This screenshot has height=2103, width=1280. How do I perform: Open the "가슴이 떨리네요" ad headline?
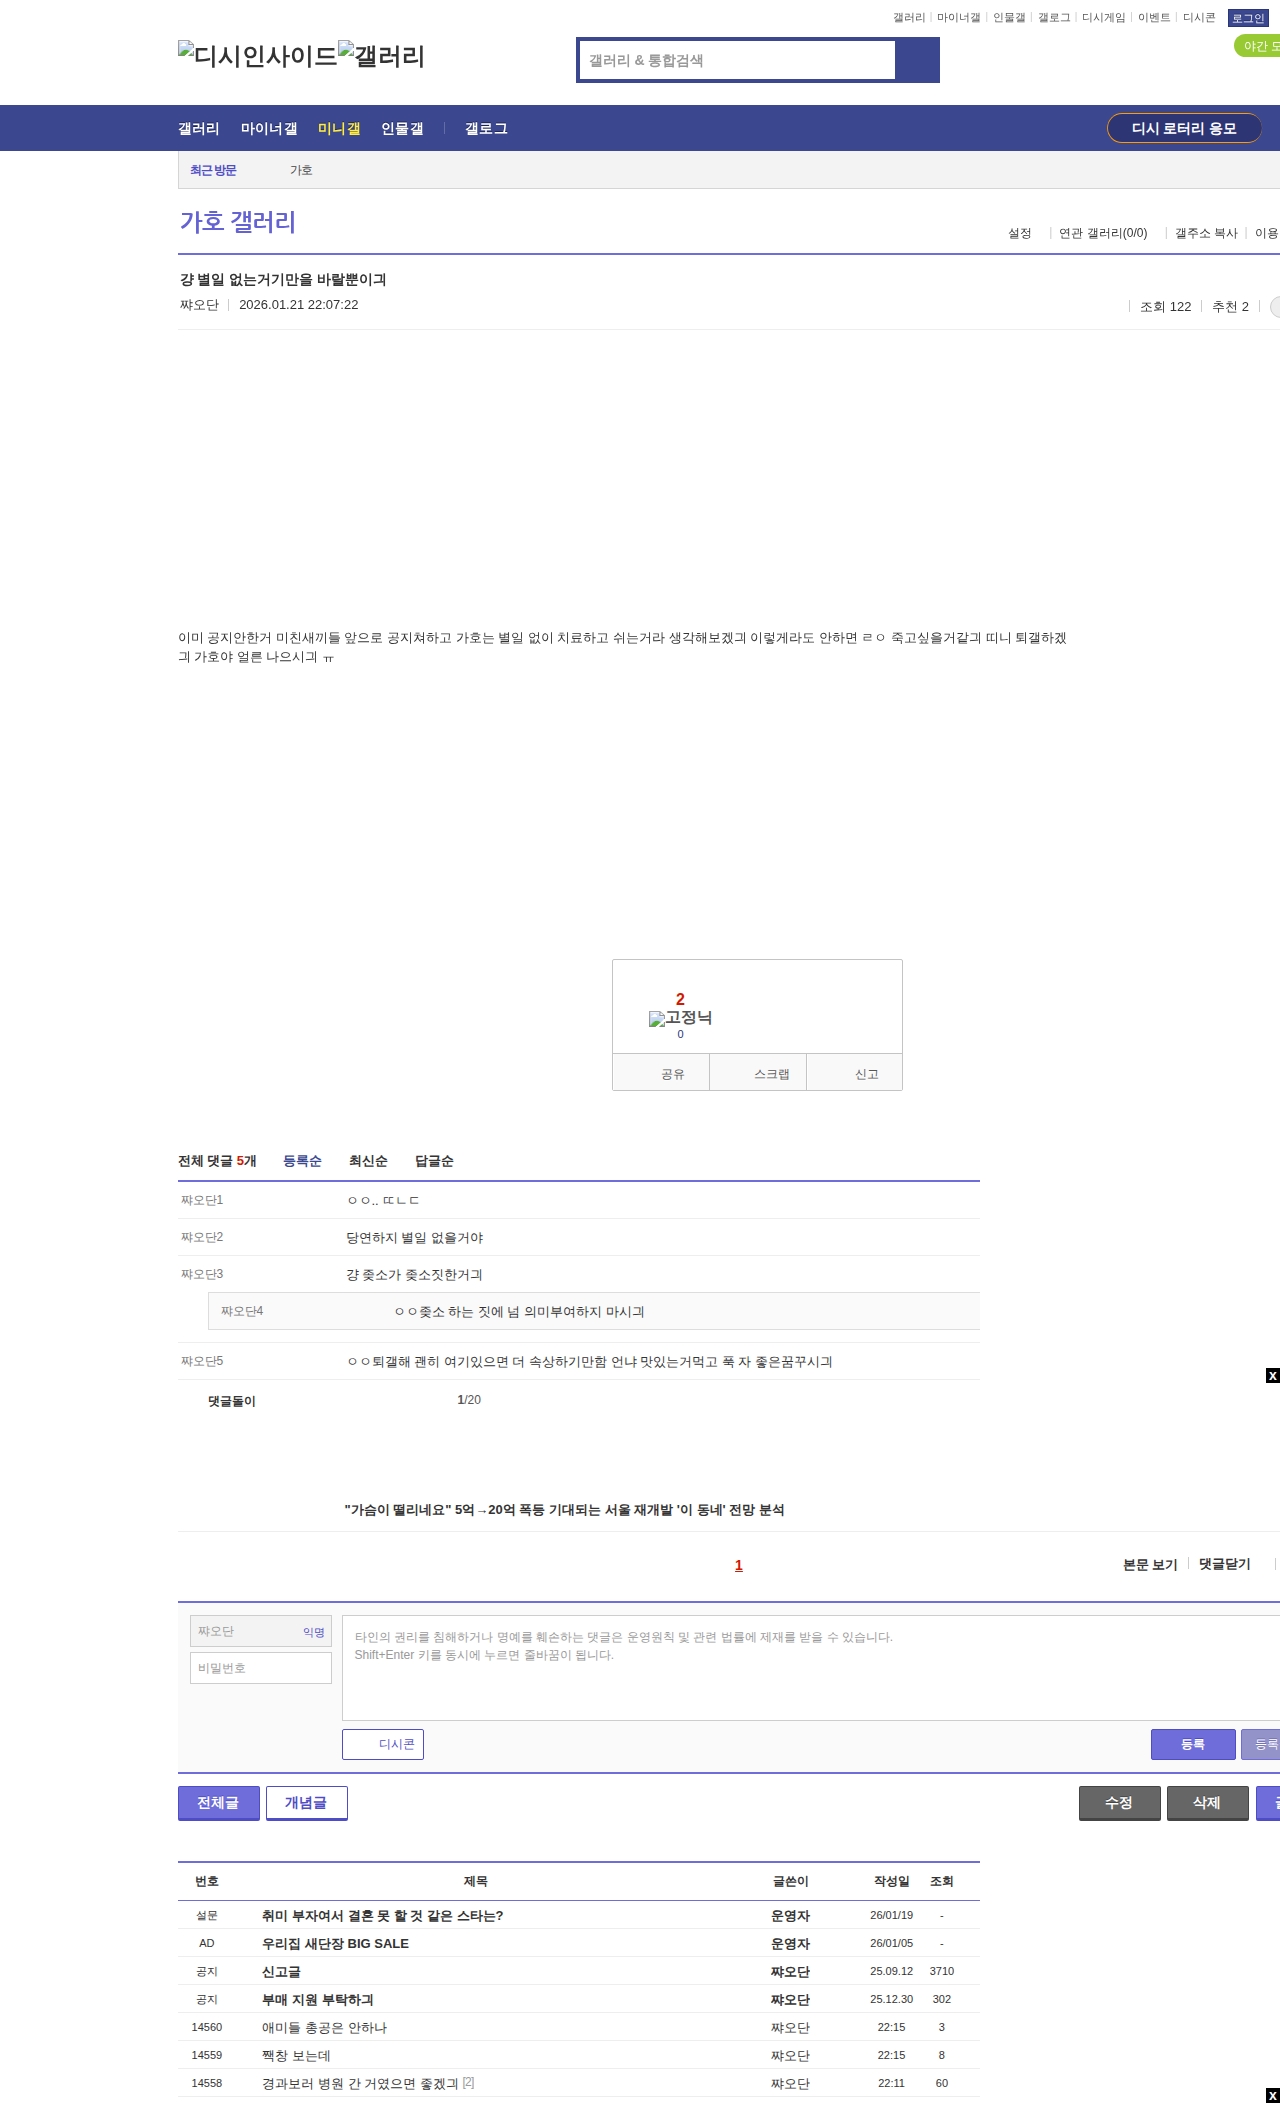pyautogui.click(x=564, y=1510)
